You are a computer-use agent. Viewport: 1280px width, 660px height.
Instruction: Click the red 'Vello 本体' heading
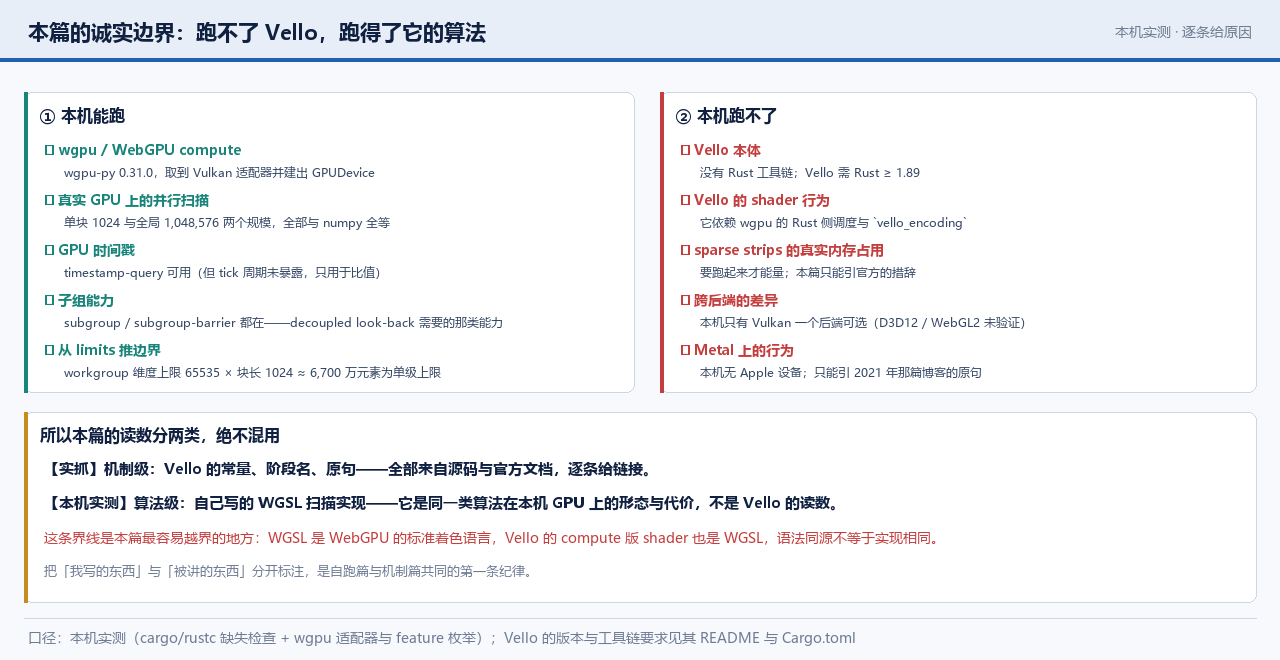(x=727, y=150)
